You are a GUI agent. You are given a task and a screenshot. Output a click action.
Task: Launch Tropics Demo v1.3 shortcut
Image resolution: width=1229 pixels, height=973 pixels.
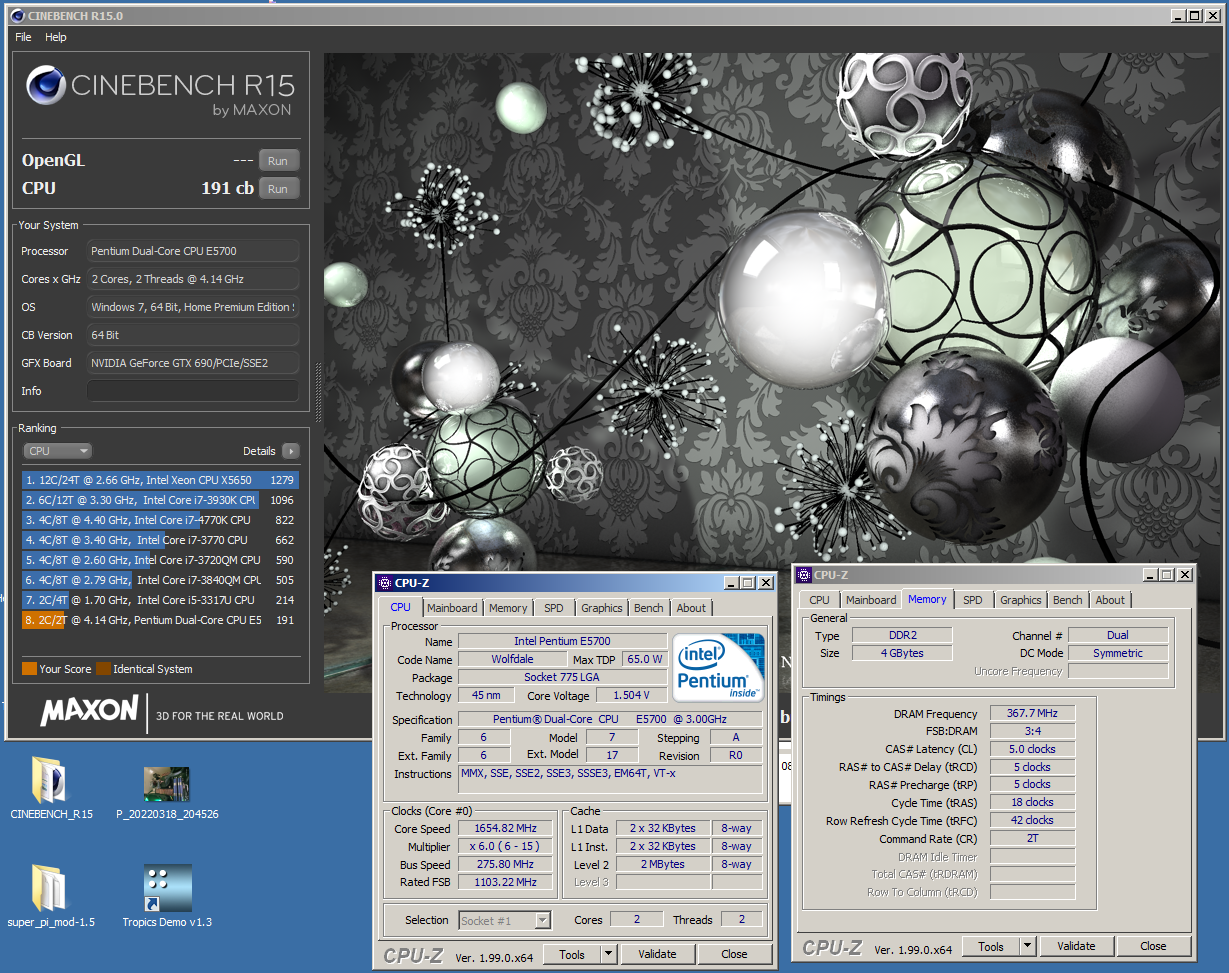tap(167, 888)
